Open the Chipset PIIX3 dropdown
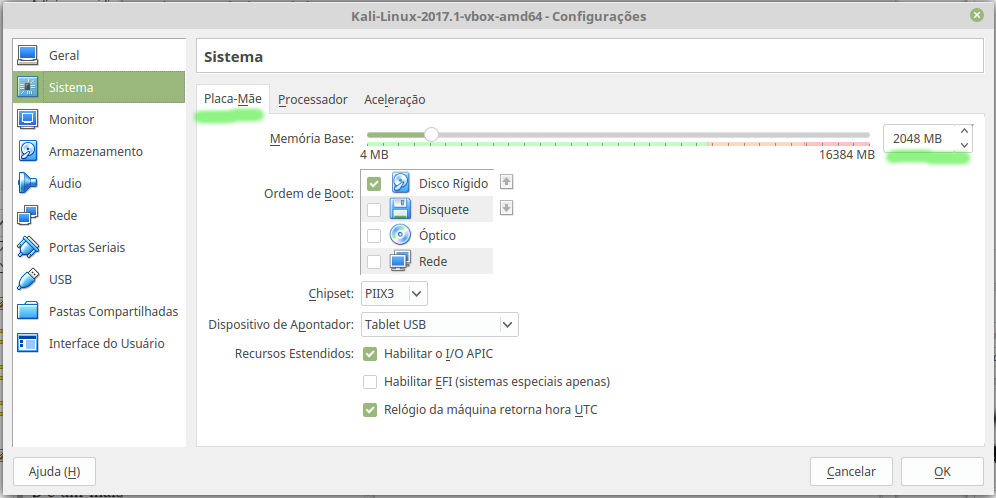The height and width of the screenshot is (498, 996). (394, 293)
